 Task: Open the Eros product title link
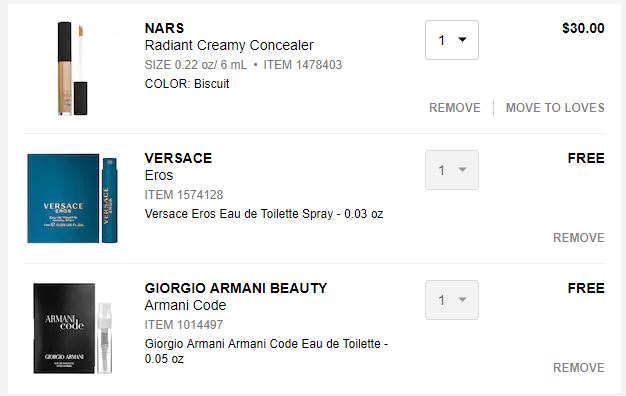159,176
